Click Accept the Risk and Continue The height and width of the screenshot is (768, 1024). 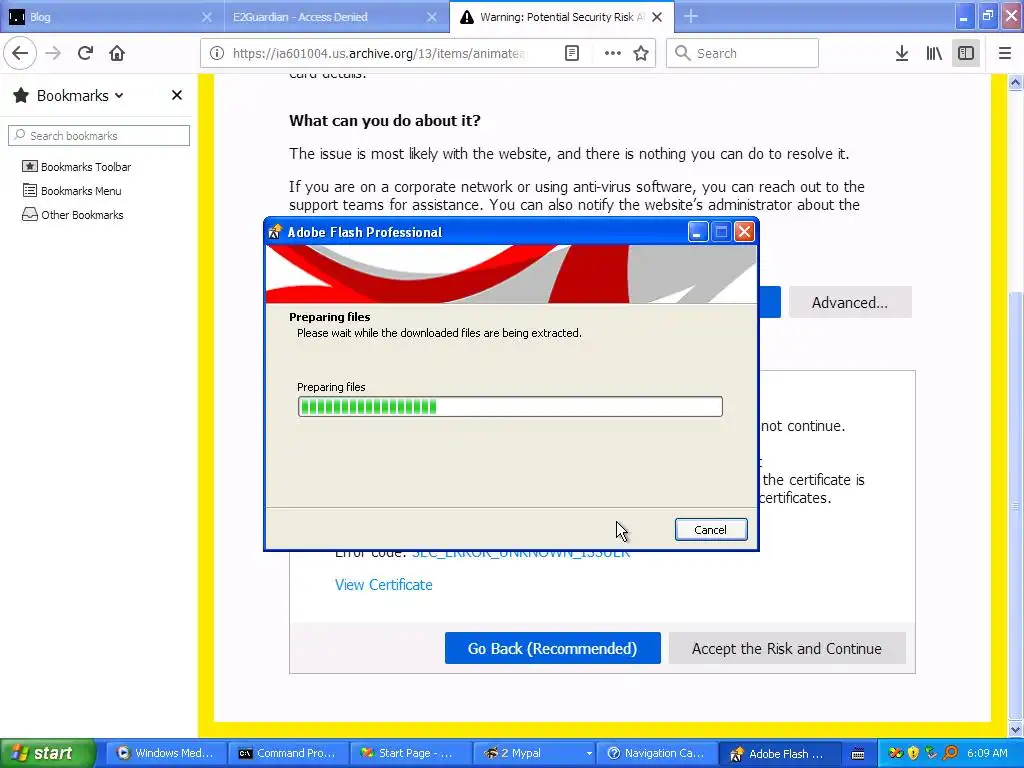(x=786, y=648)
